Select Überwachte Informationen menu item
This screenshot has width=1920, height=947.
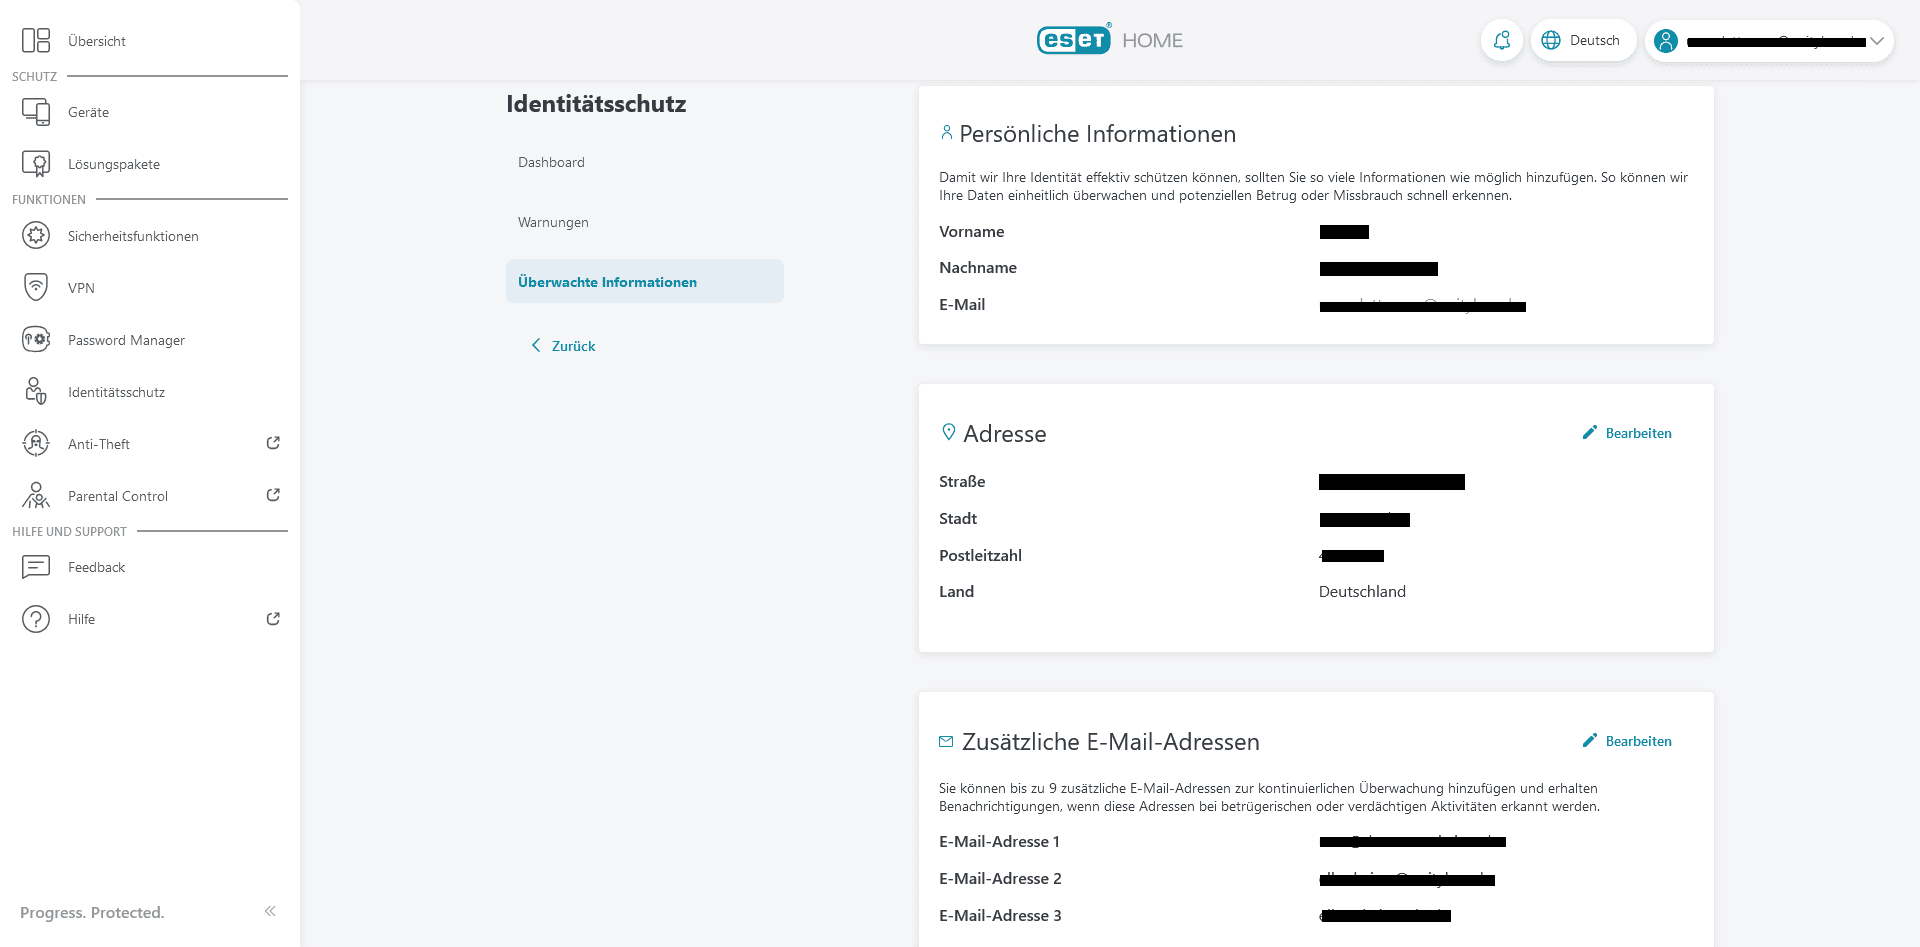pos(607,282)
